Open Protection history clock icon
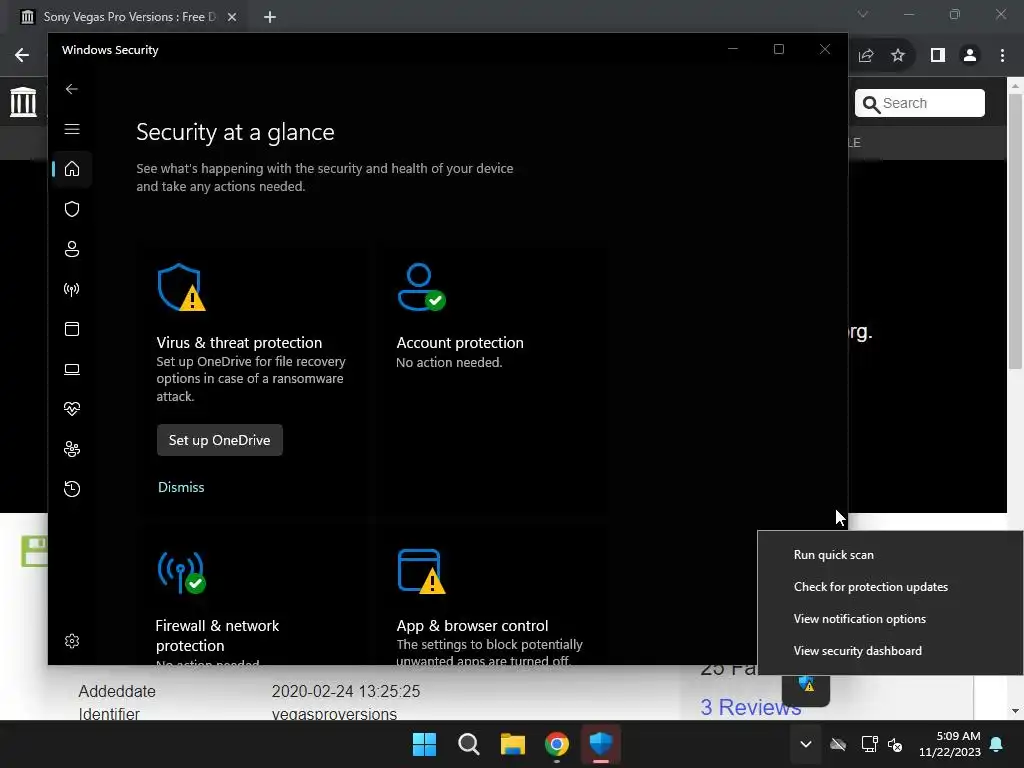Image resolution: width=1024 pixels, height=768 pixels. coord(72,488)
